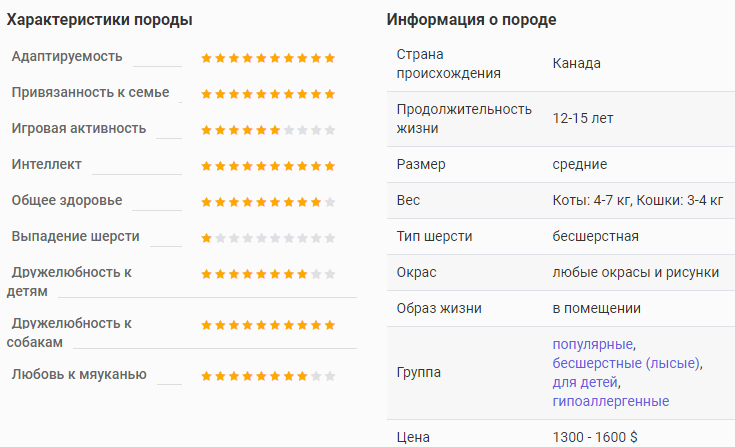This screenshot has width=735, height=447.
Task: Click the популярные group link
Action: 593,344
